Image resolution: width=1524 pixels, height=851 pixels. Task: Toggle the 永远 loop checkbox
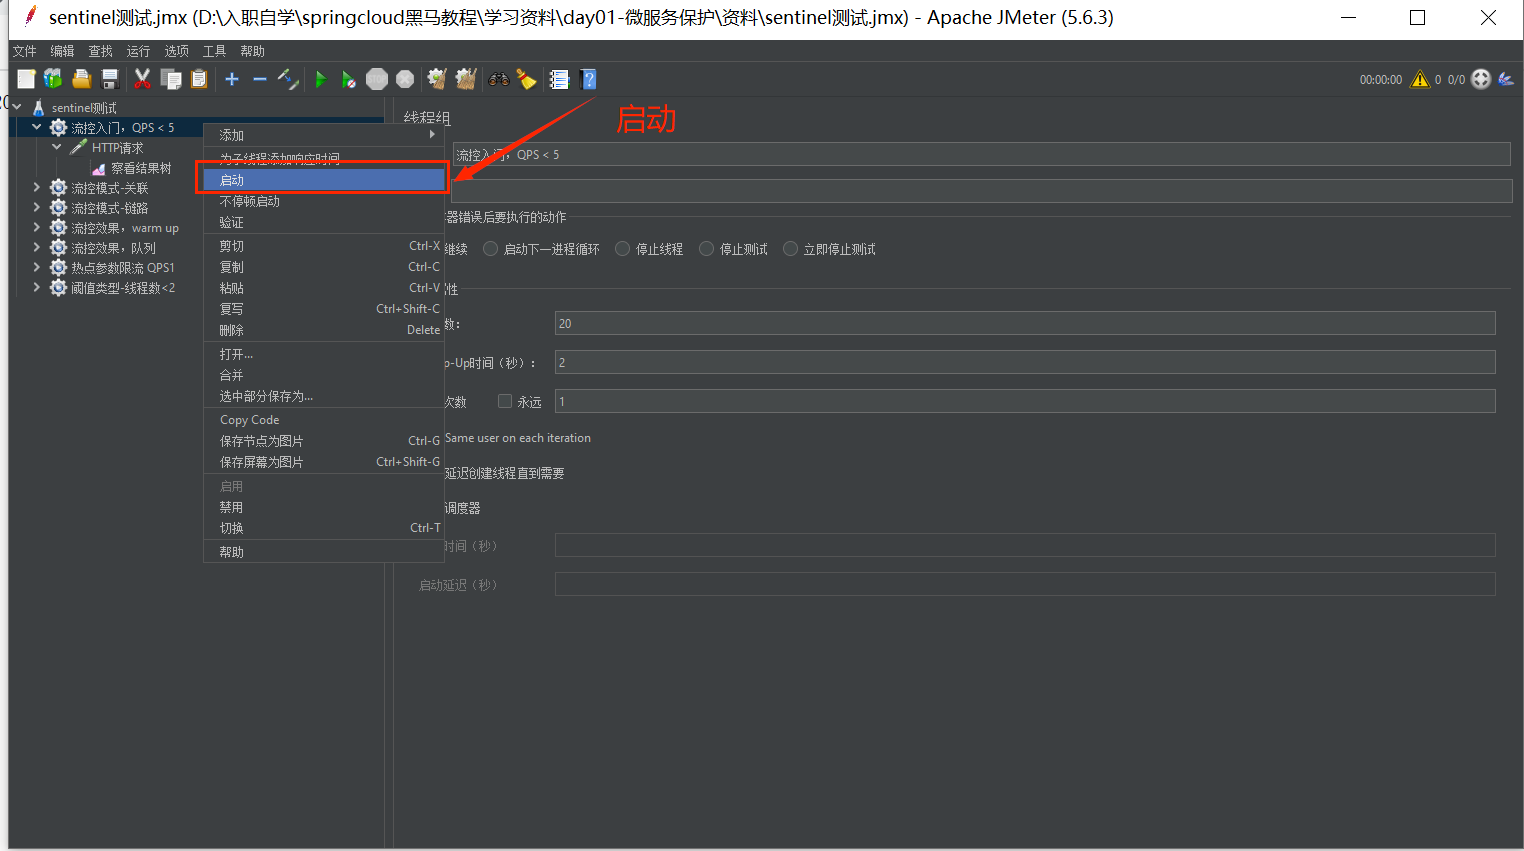[505, 401]
